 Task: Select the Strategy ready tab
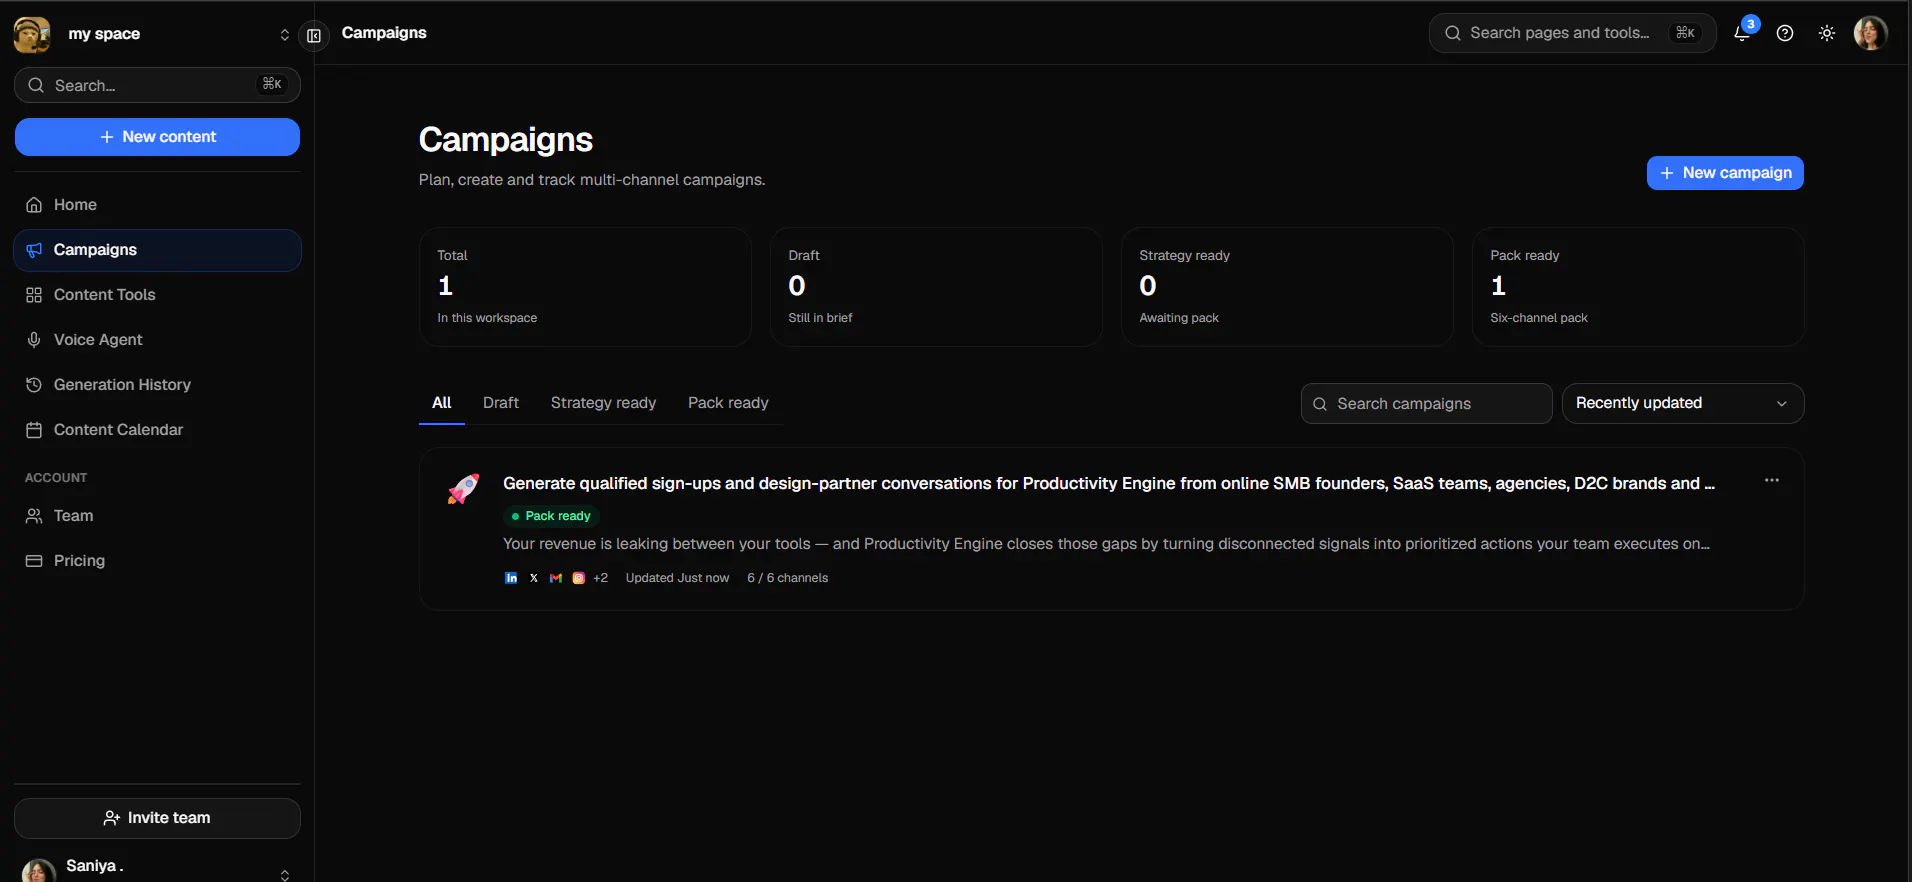[603, 403]
